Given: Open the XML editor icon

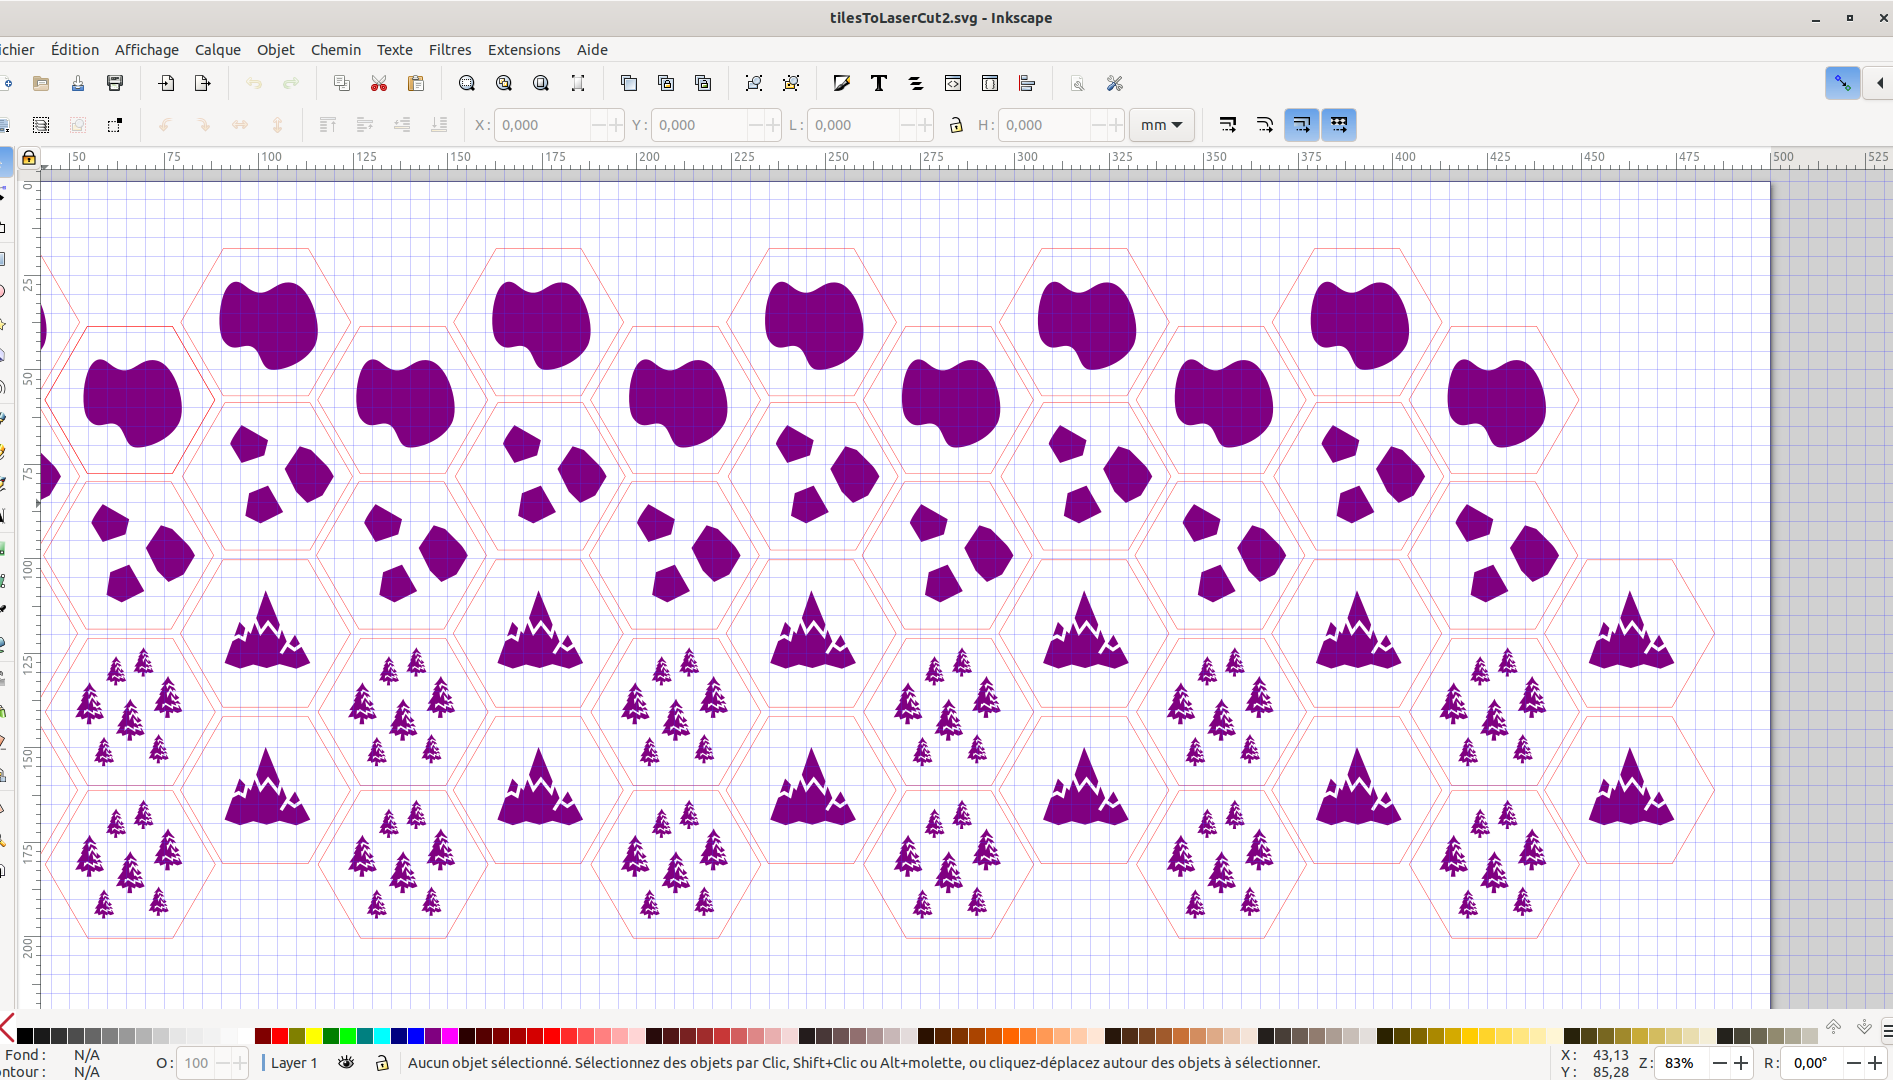Looking at the screenshot, I should [x=953, y=83].
